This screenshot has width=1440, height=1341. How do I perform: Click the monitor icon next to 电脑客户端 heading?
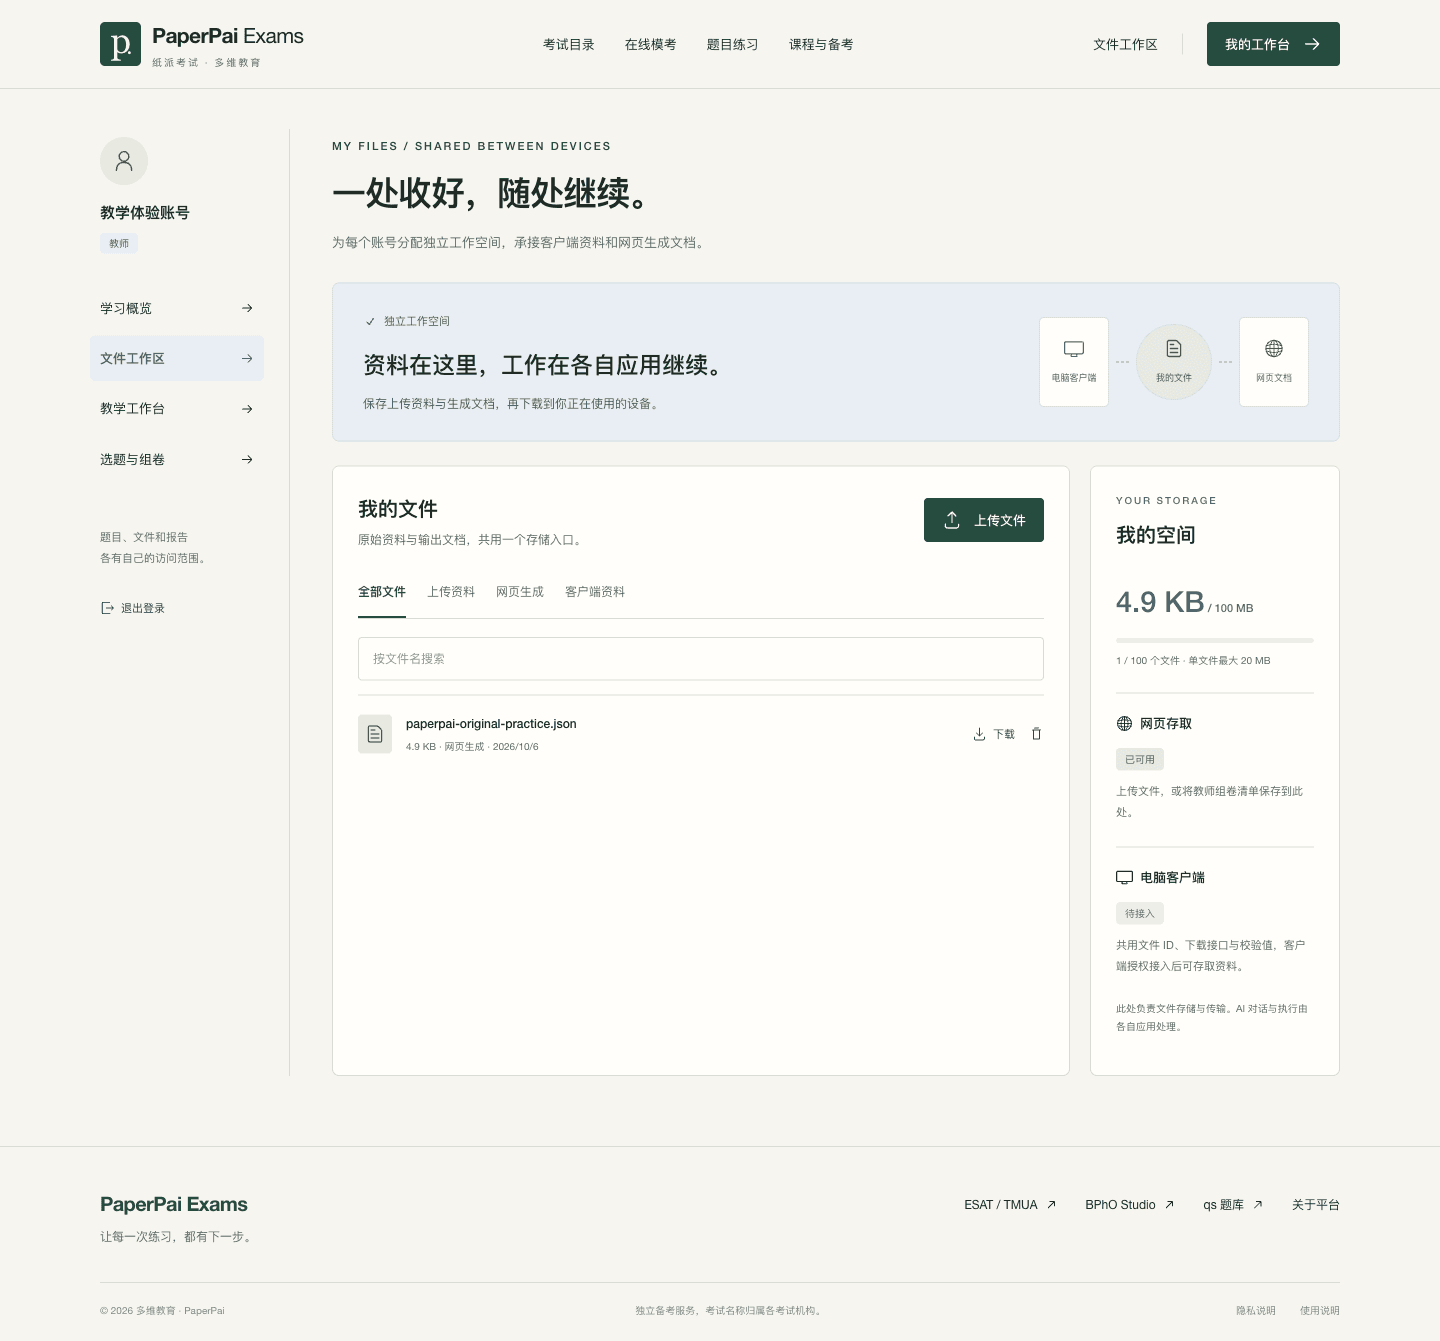coord(1124,877)
